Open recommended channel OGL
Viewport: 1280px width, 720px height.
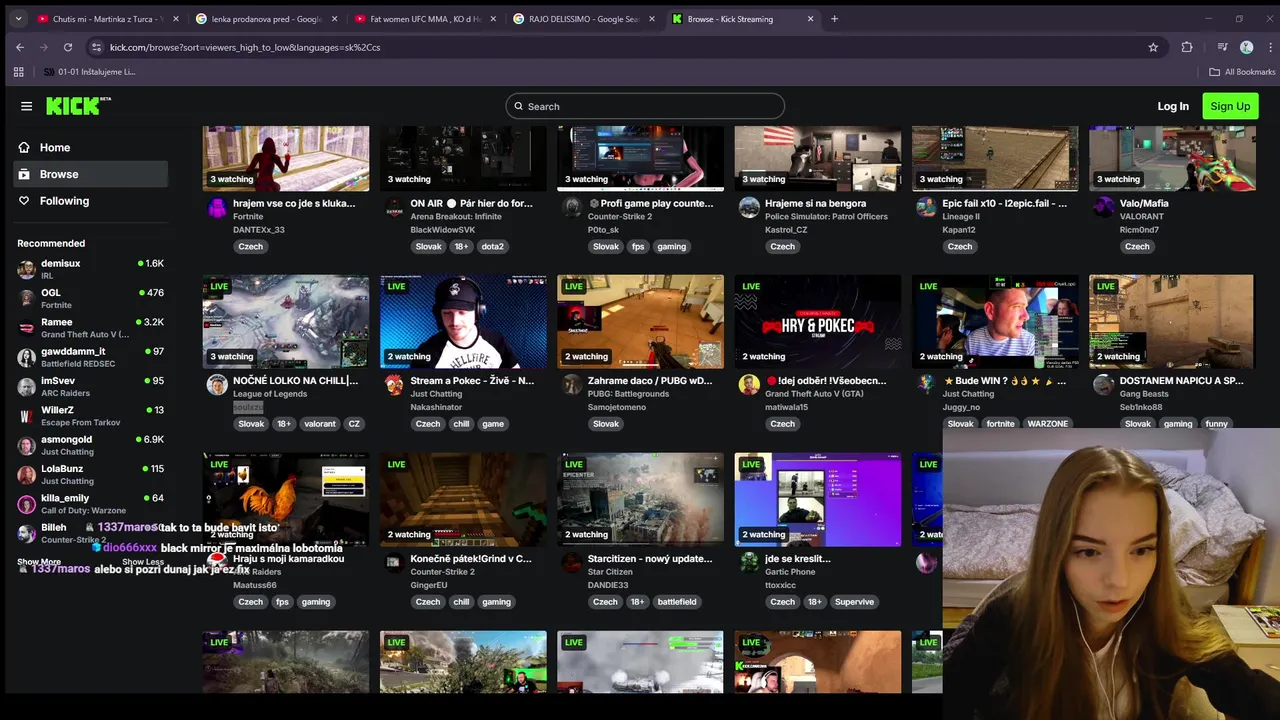(x=90, y=298)
